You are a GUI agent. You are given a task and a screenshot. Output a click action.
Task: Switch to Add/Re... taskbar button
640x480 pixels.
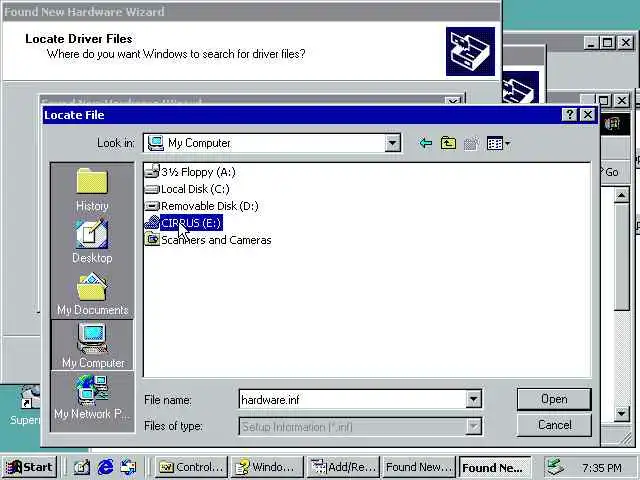344,467
